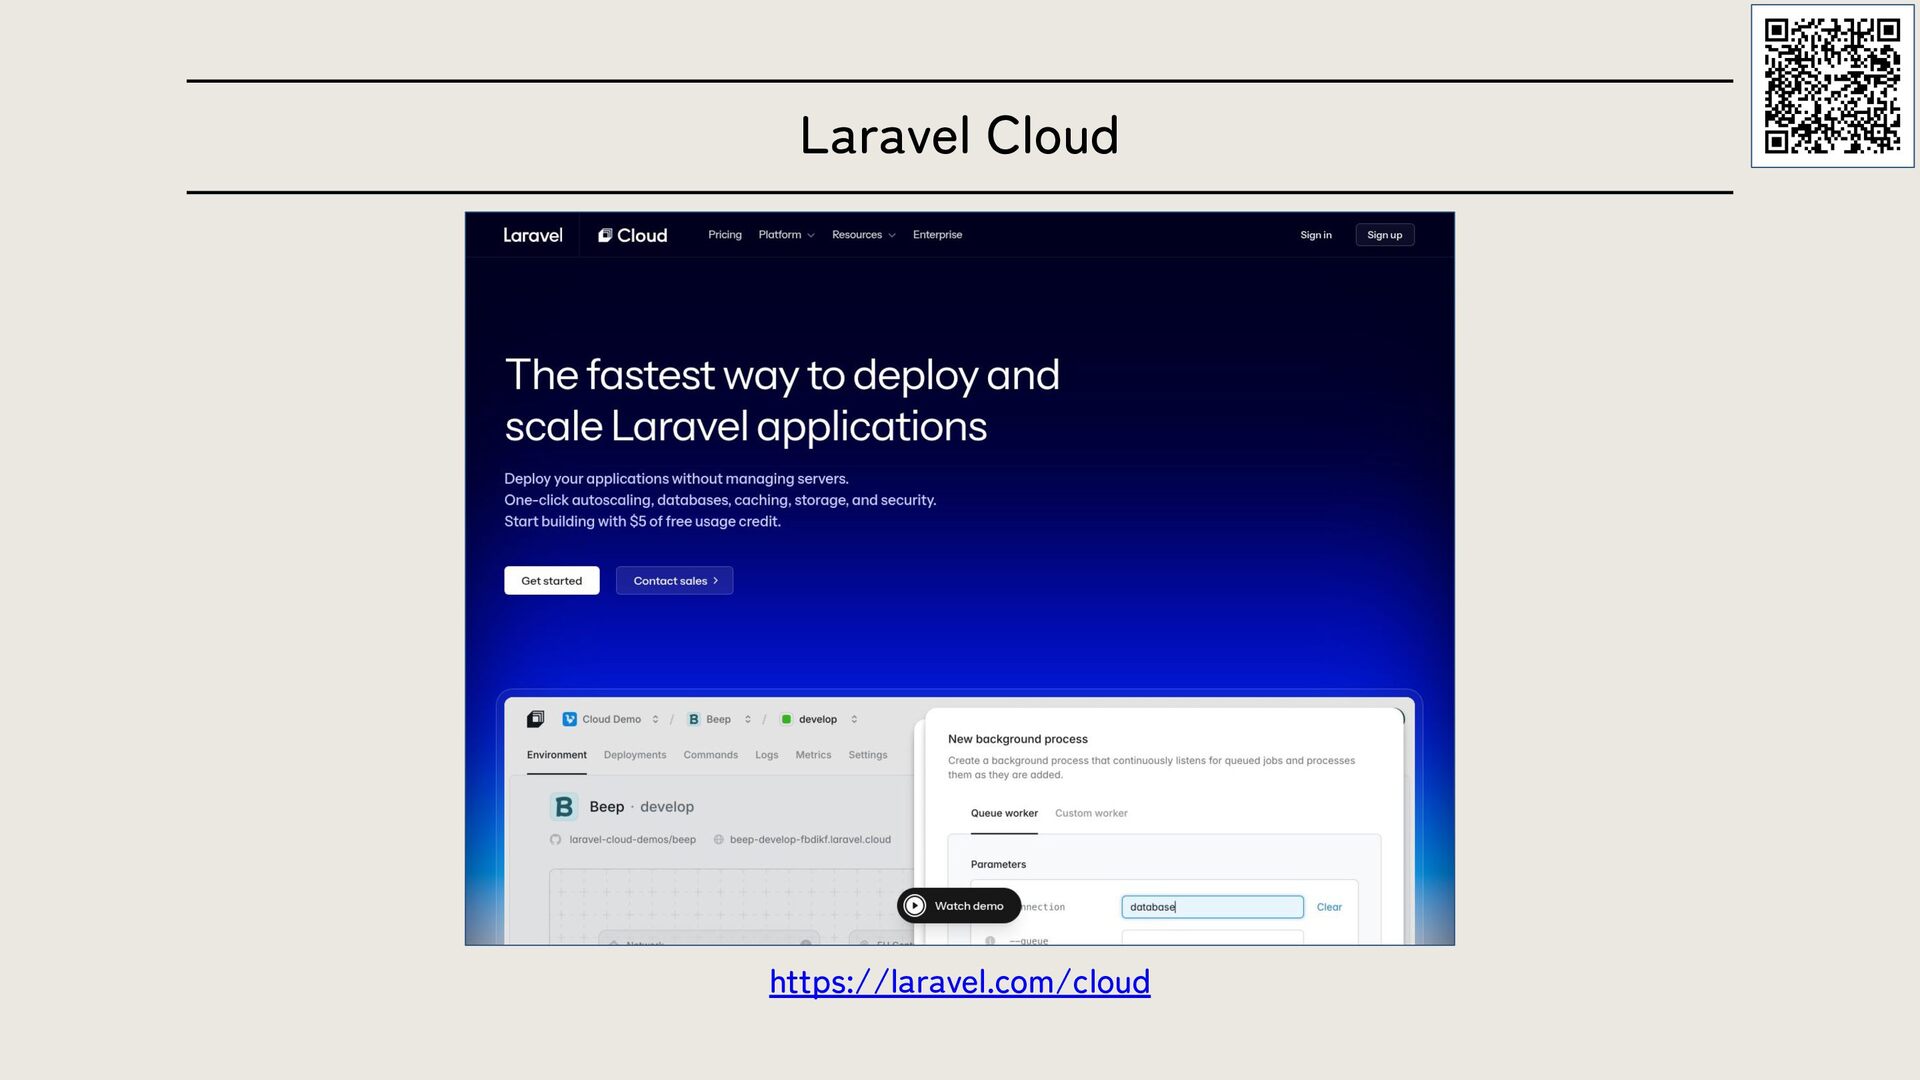
Task: Open the https://laravel.com/cloud hyperlink
Action: click(x=960, y=982)
